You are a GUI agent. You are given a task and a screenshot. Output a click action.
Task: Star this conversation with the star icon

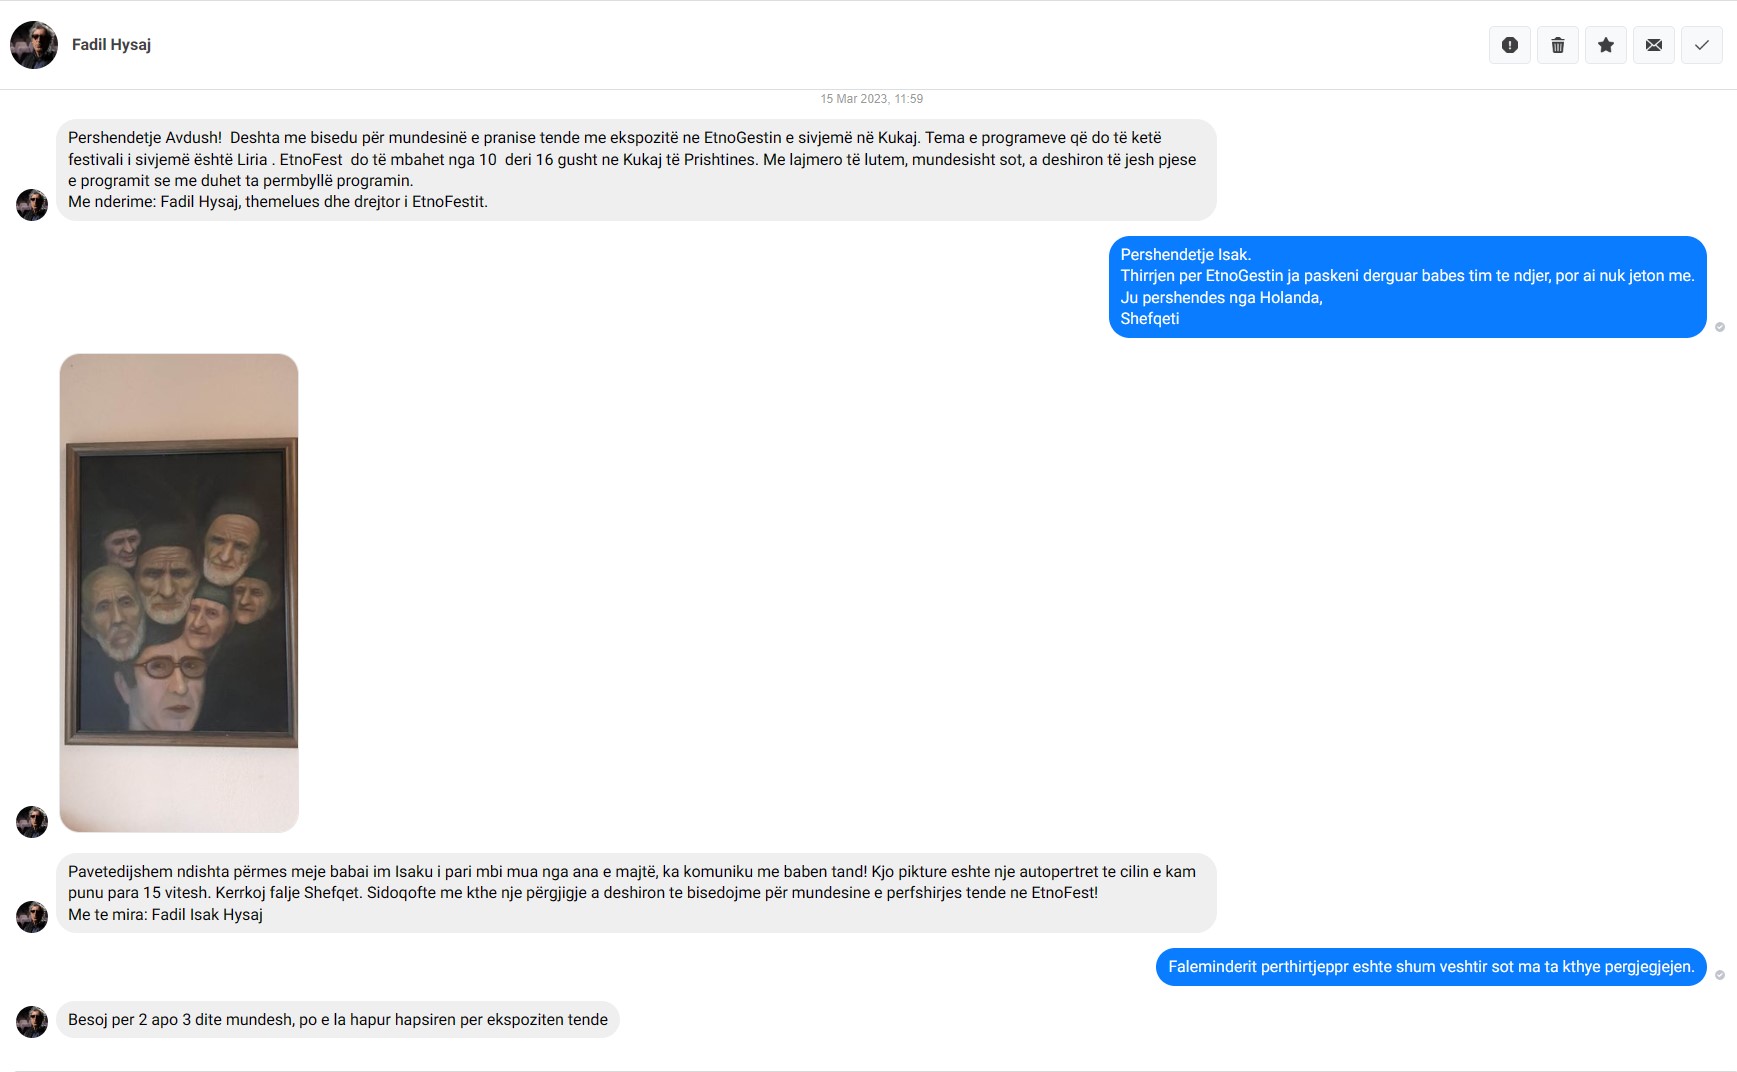(1606, 45)
